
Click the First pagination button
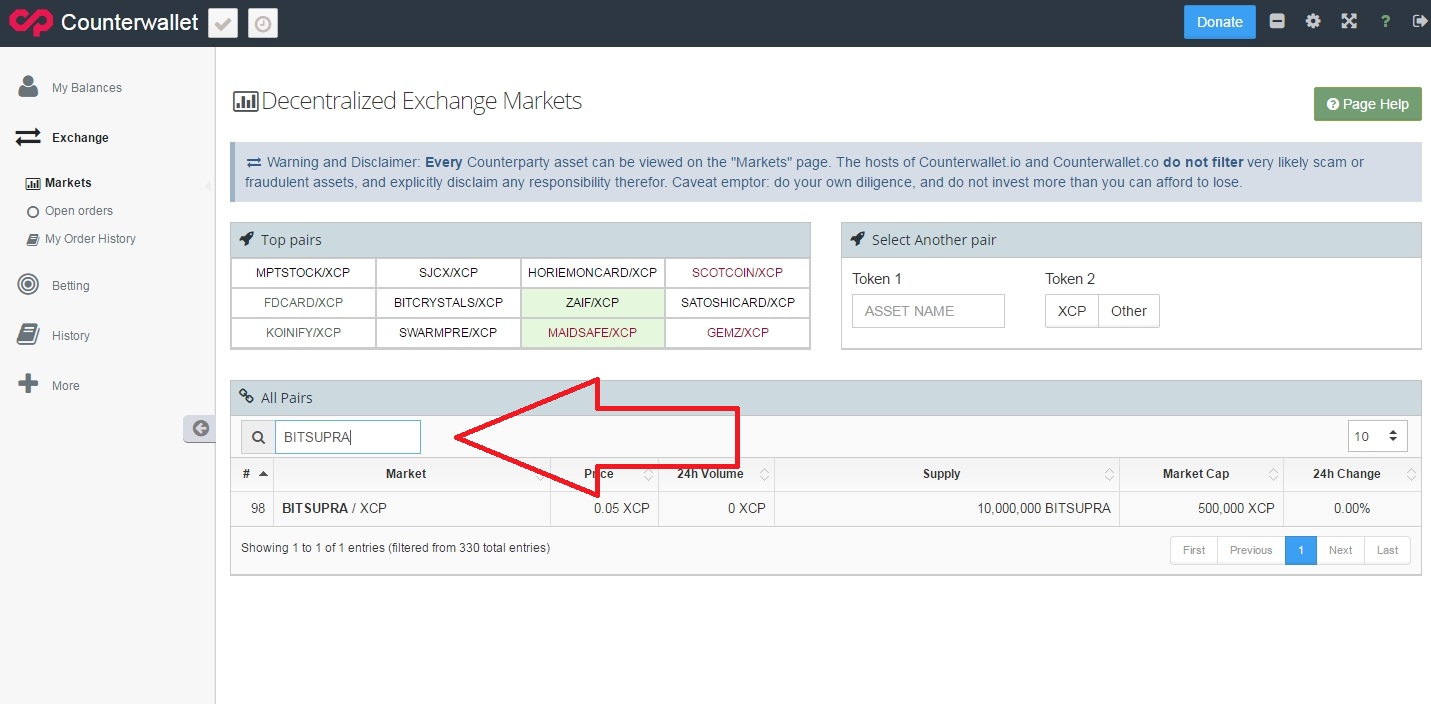pos(1194,550)
